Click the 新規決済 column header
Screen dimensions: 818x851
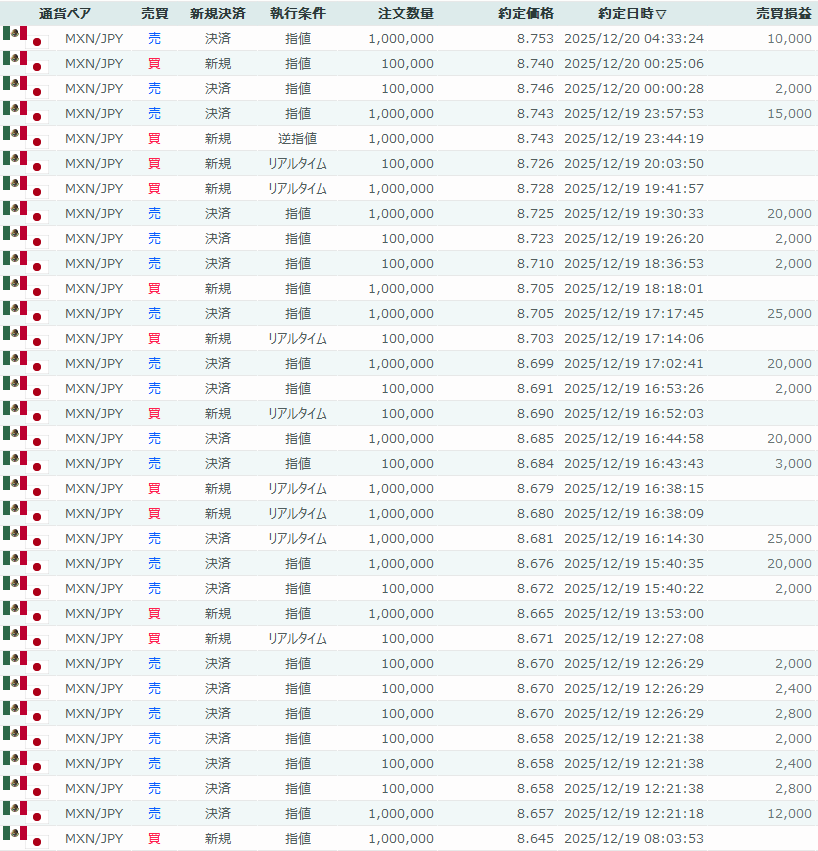click(217, 14)
